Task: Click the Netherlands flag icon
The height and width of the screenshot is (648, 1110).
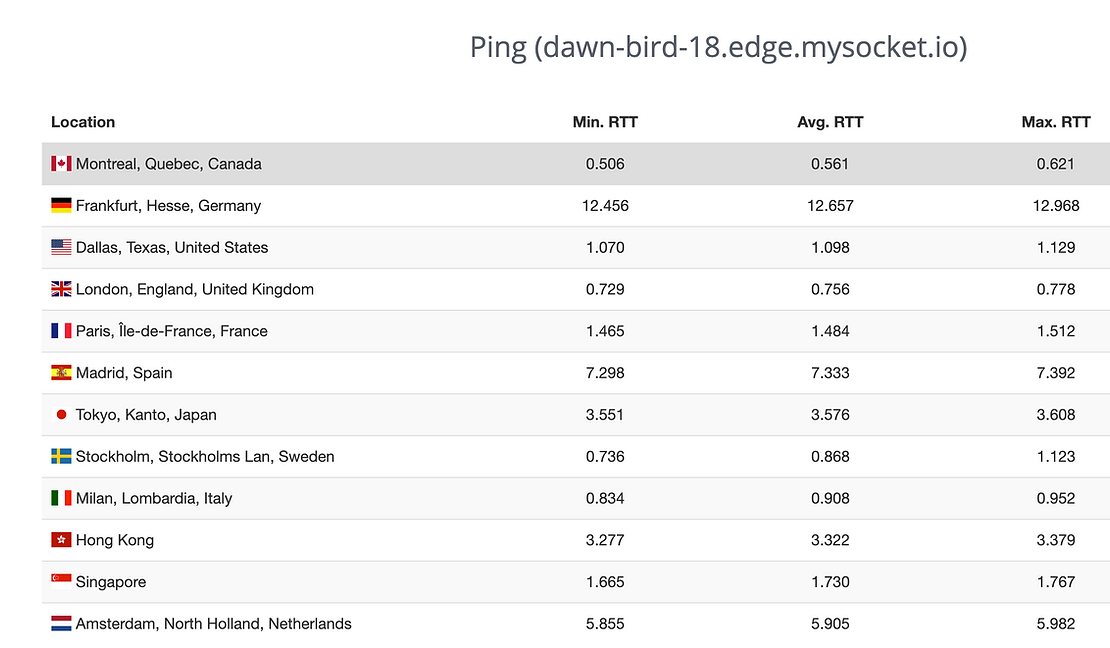Action: pyautogui.click(x=61, y=624)
